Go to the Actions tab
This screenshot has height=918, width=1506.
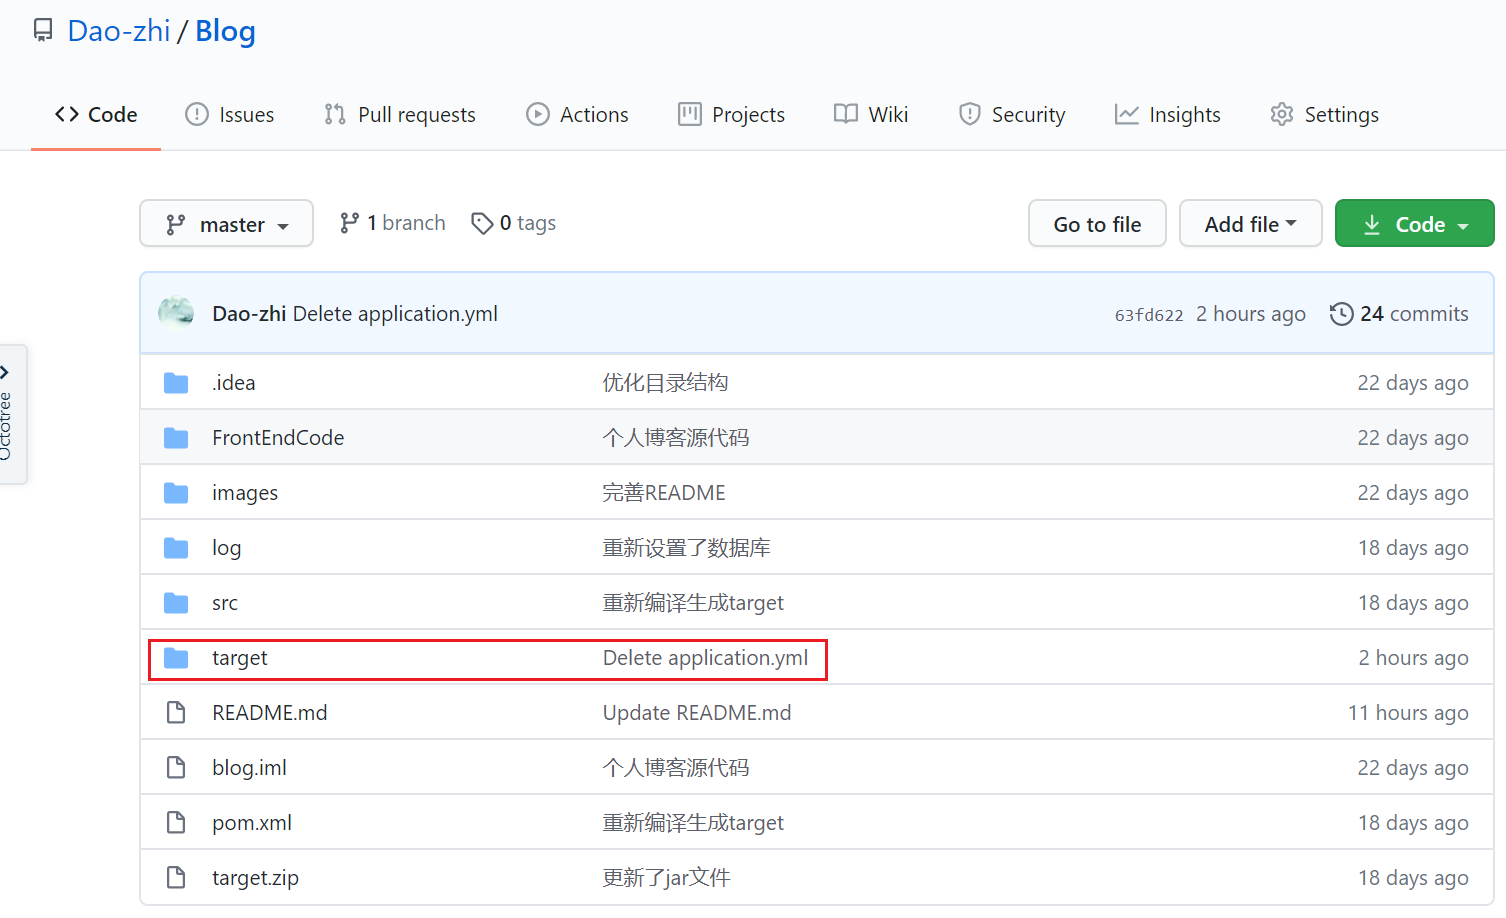577,115
